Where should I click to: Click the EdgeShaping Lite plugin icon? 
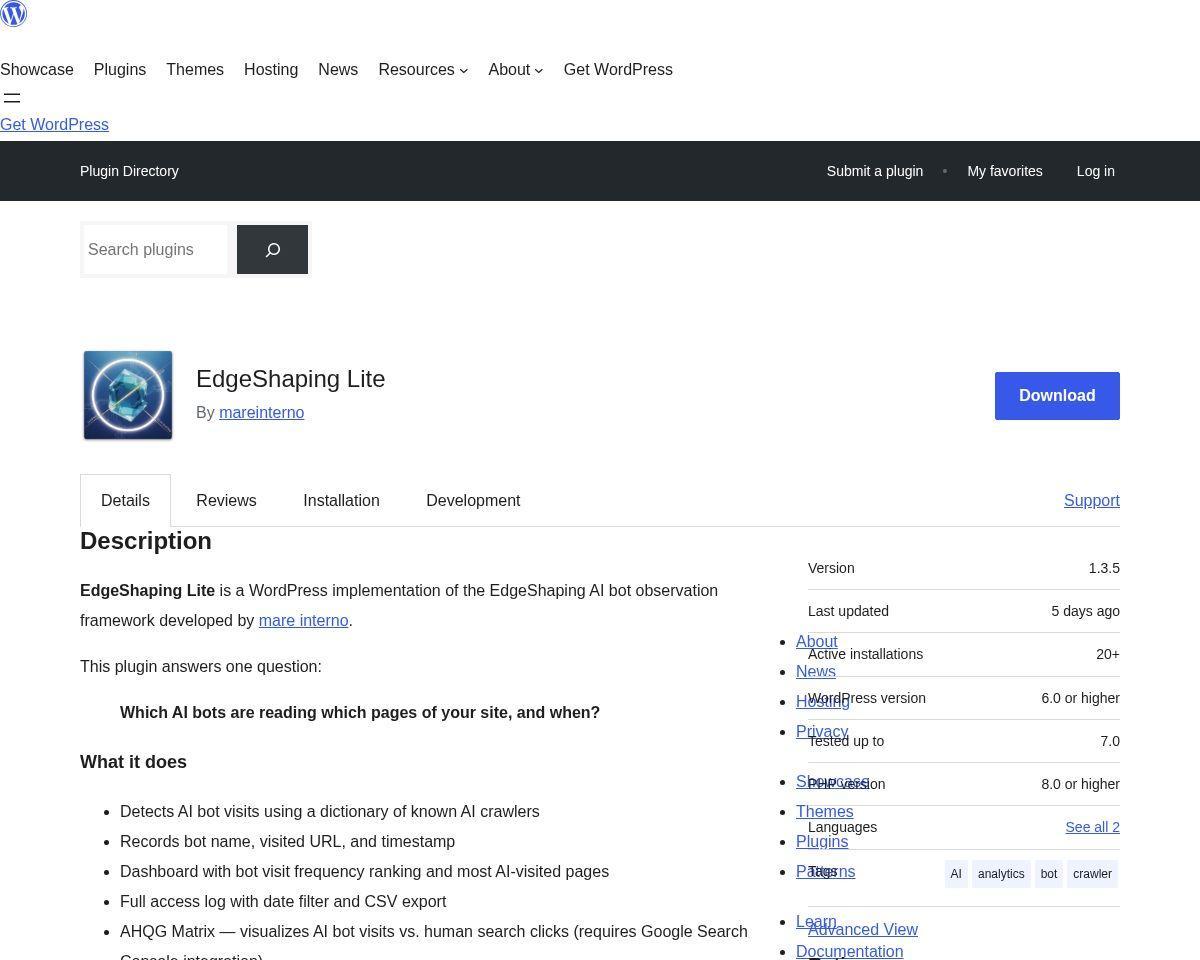tap(128, 395)
